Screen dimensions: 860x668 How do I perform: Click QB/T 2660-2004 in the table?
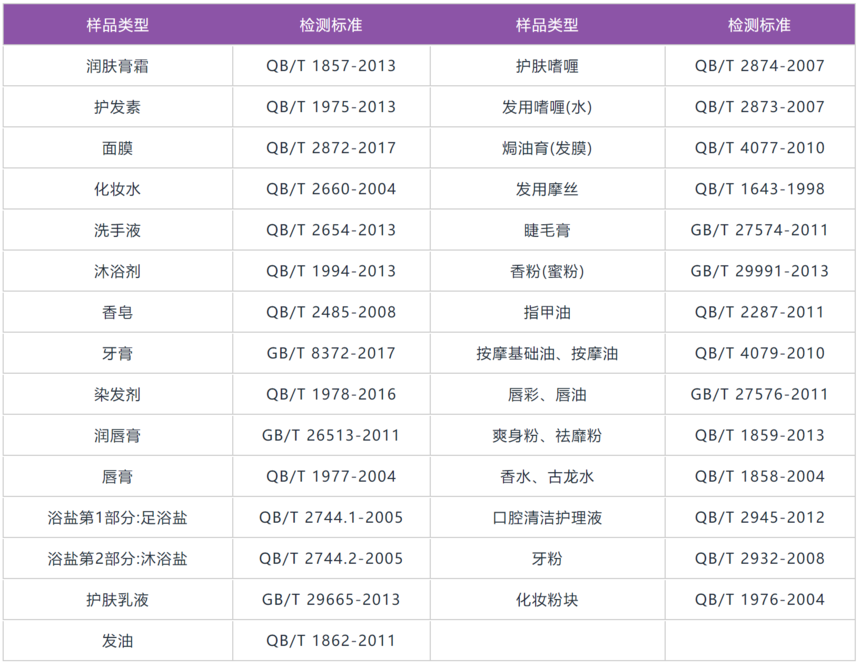coord(331,189)
